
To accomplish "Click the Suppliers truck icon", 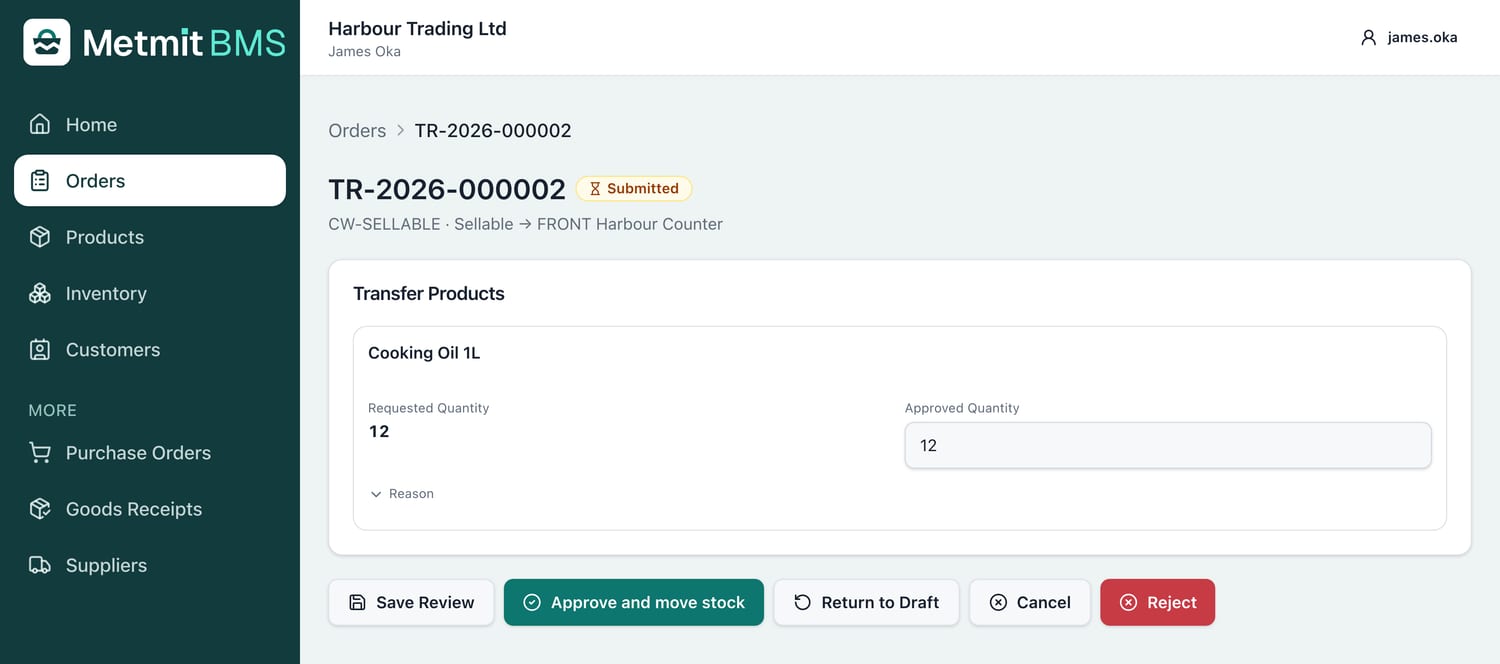I will (40, 565).
